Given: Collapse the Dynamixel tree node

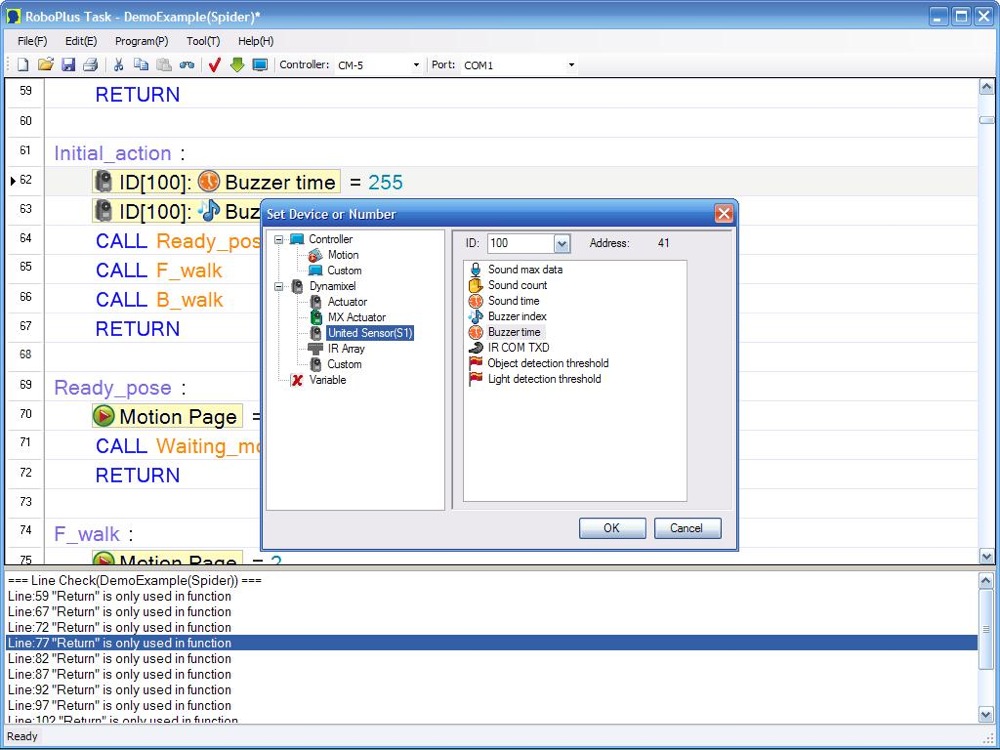Looking at the screenshot, I should (x=279, y=286).
